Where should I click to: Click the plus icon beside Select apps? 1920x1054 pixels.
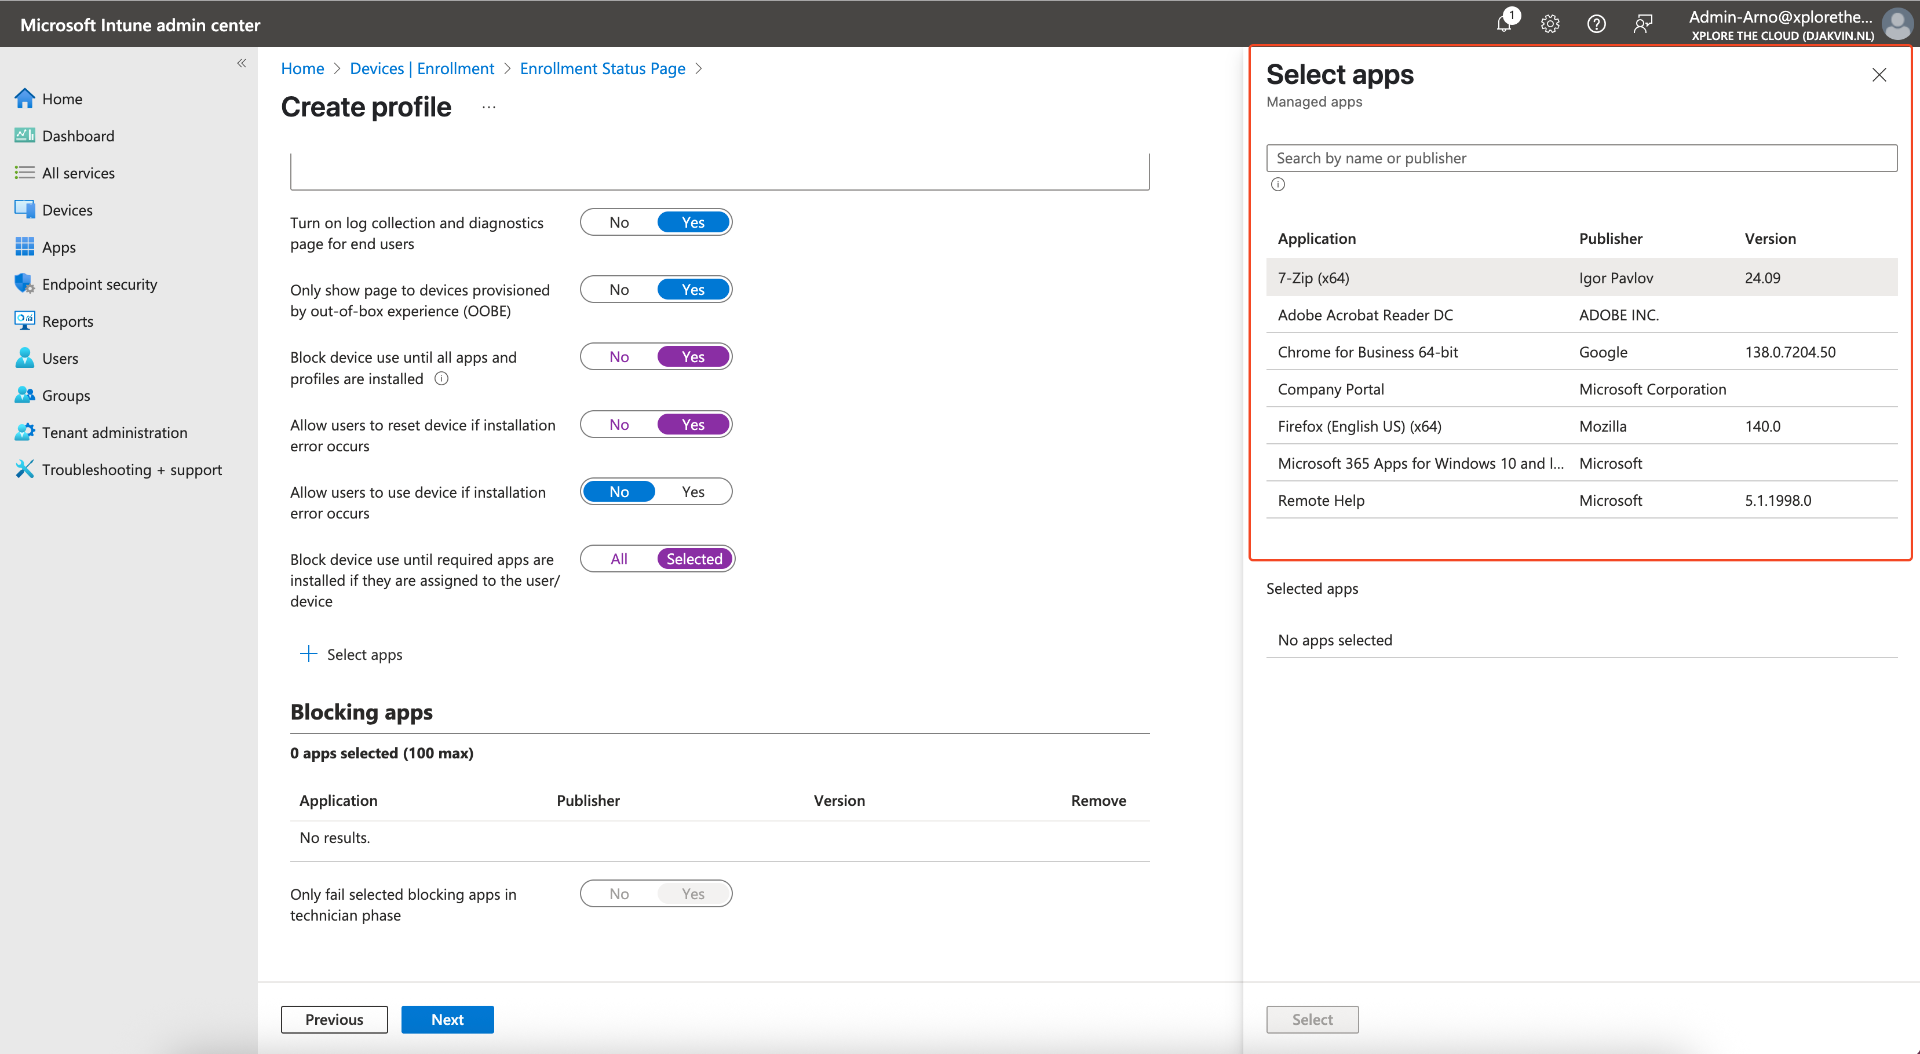click(x=308, y=654)
